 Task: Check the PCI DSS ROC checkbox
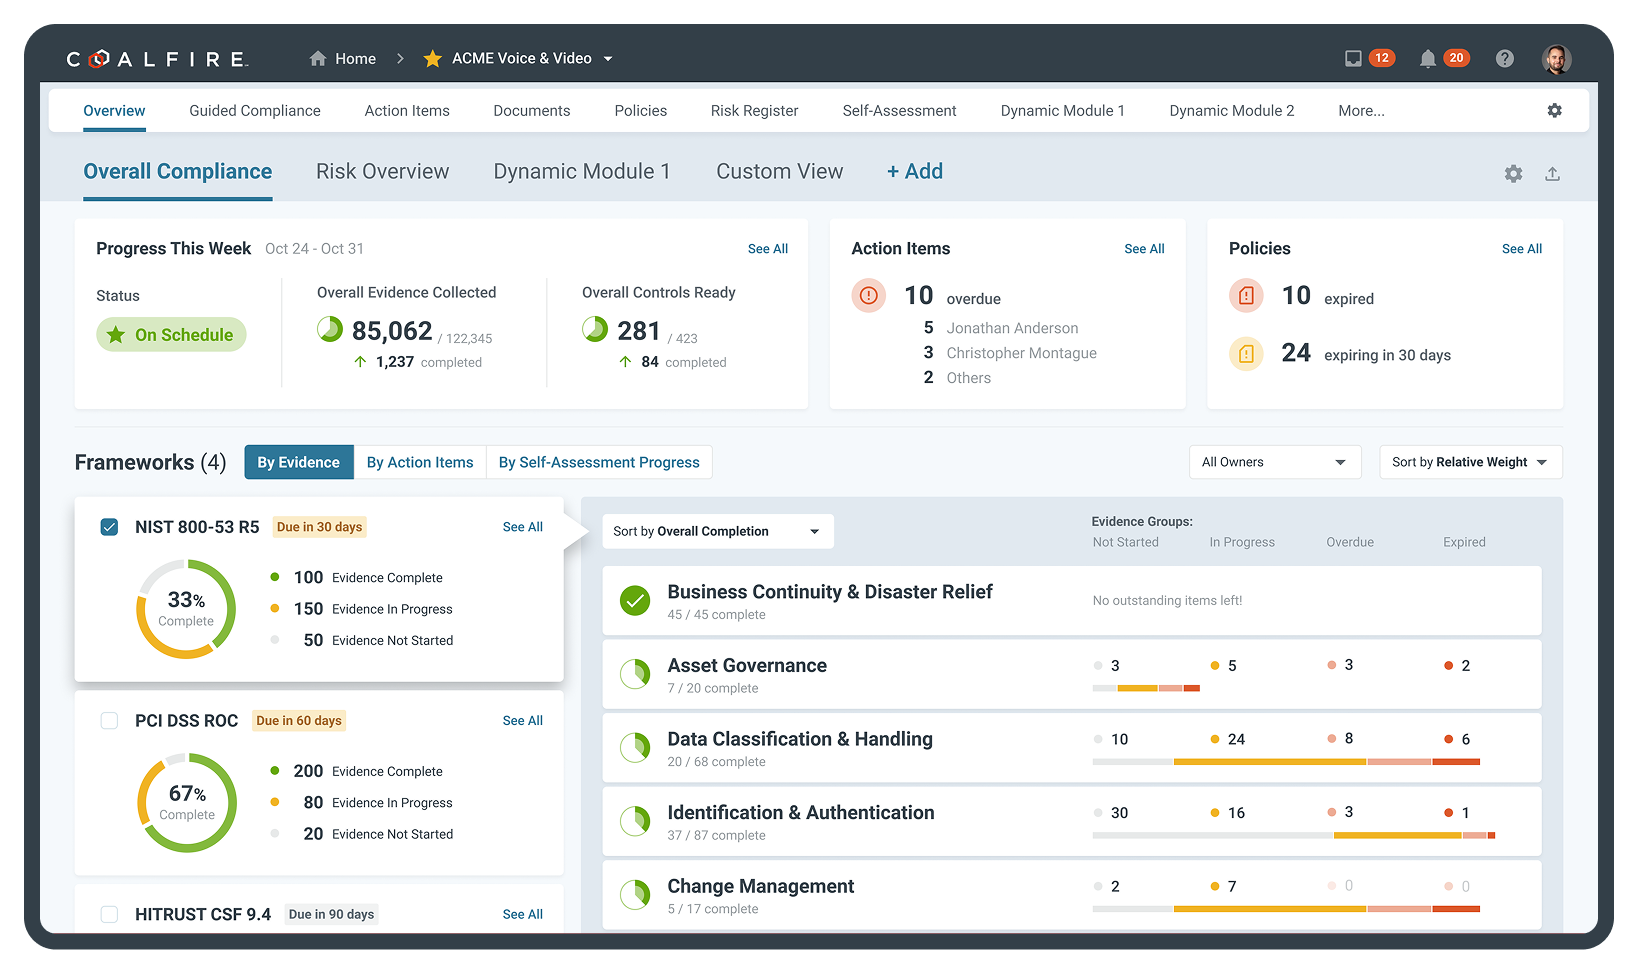pyautogui.click(x=110, y=721)
